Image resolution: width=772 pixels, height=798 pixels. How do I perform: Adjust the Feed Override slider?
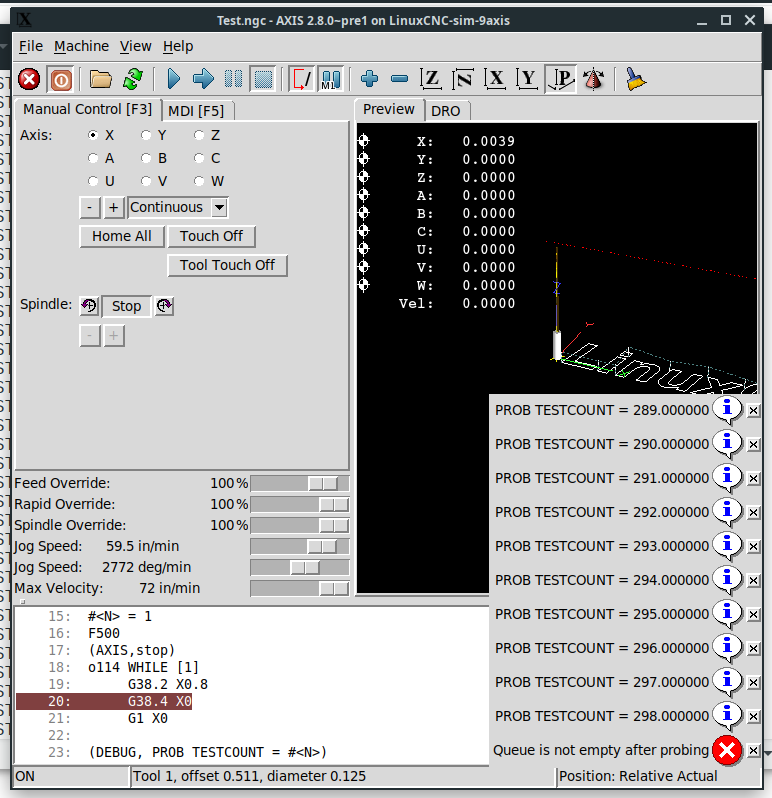pos(300,483)
